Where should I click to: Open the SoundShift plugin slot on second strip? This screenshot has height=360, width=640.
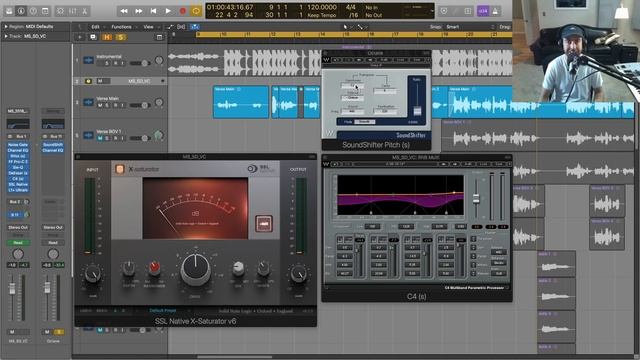point(53,145)
